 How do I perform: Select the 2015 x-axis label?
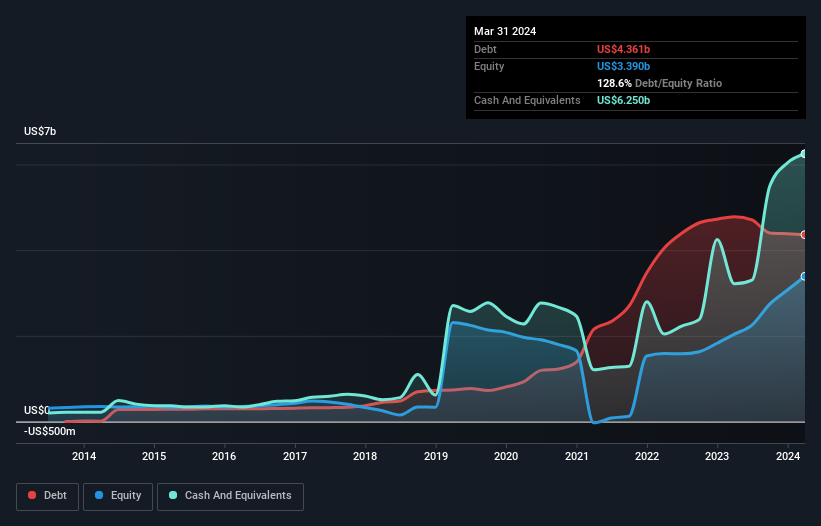pyautogui.click(x=154, y=456)
